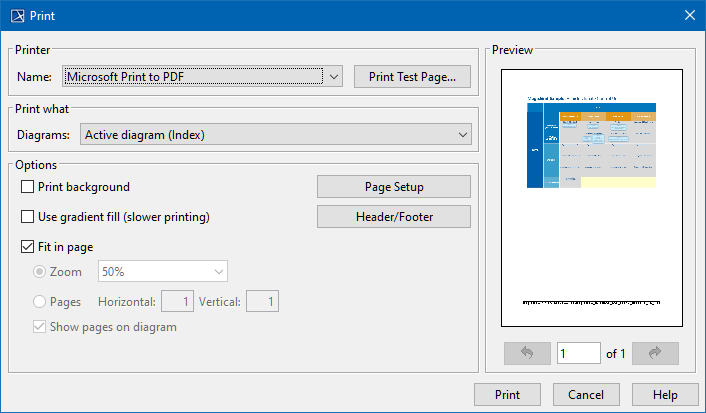Screen dimensions: 706x413
Task: Click the preview page number field
Action: (579, 353)
